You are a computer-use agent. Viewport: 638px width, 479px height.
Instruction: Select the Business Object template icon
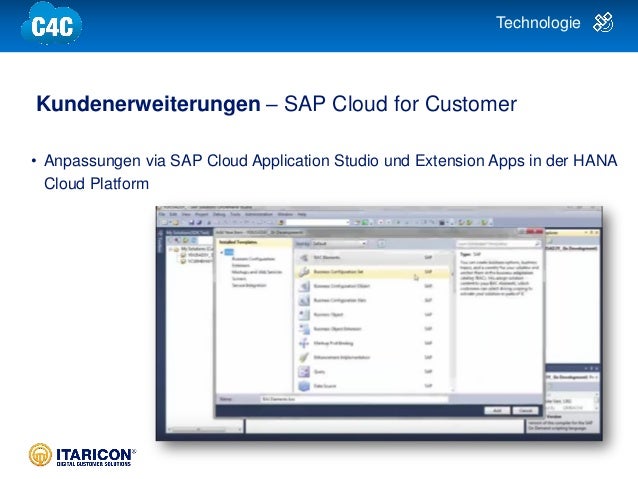click(304, 315)
